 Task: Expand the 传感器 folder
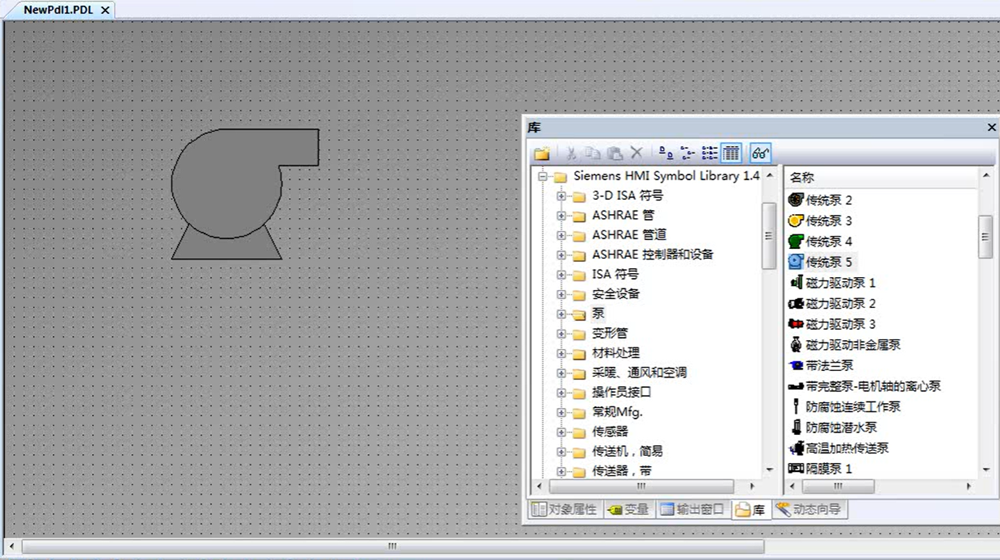[562, 432]
